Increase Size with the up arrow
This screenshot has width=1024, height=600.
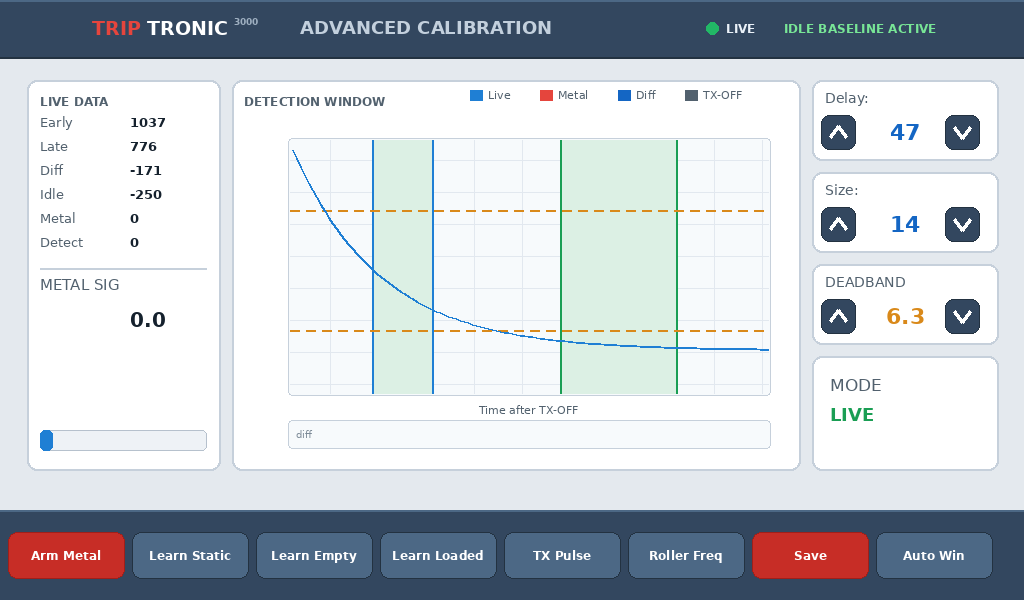click(x=839, y=225)
